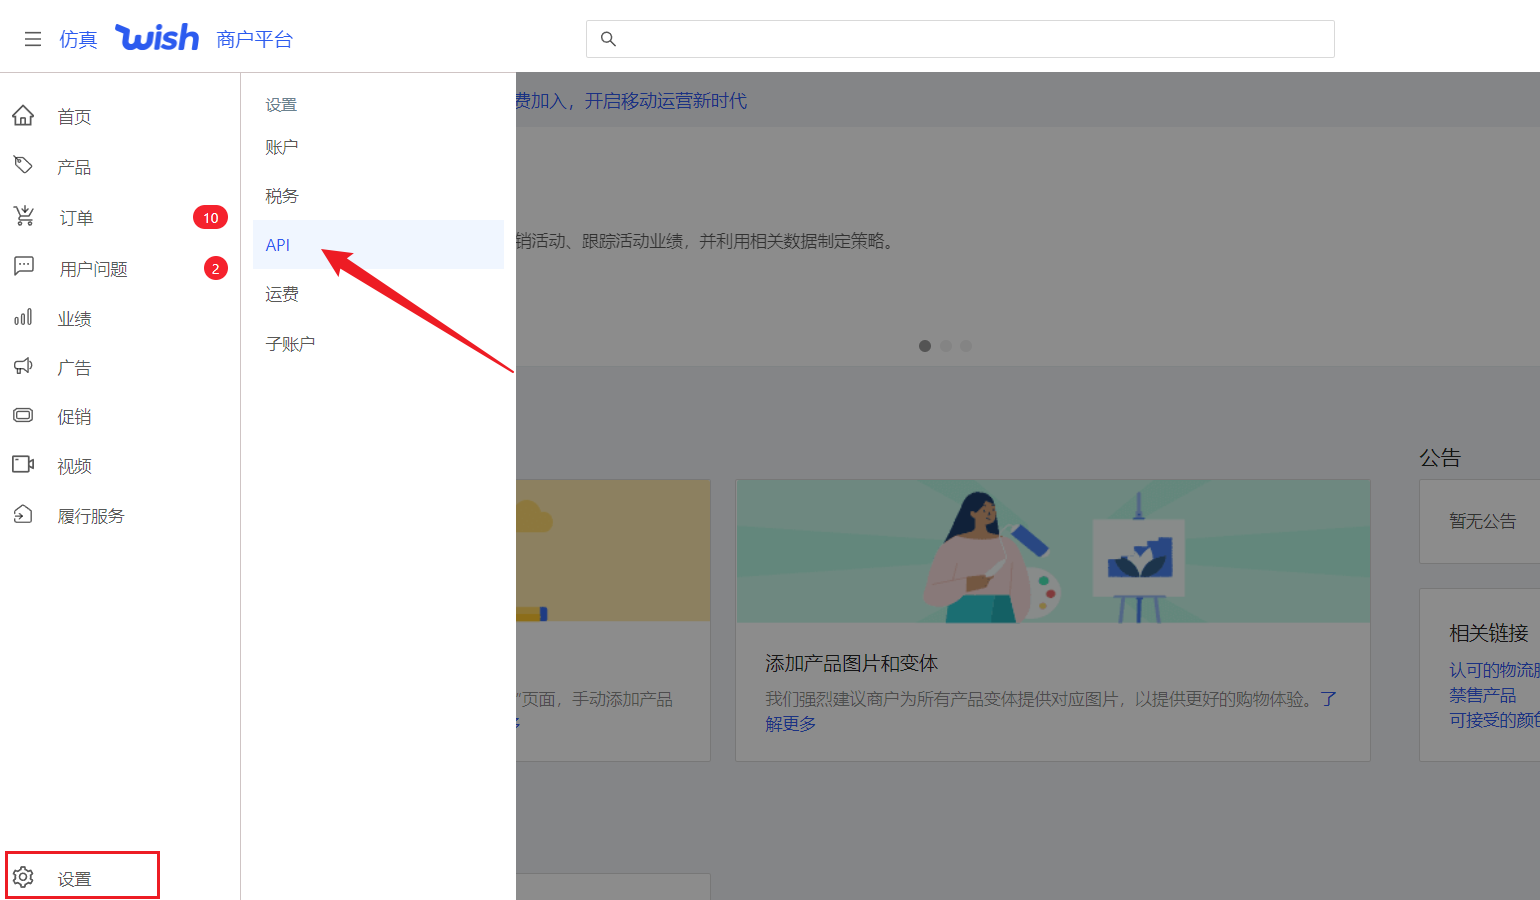Click the Wish logo

(x=157, y=38)
